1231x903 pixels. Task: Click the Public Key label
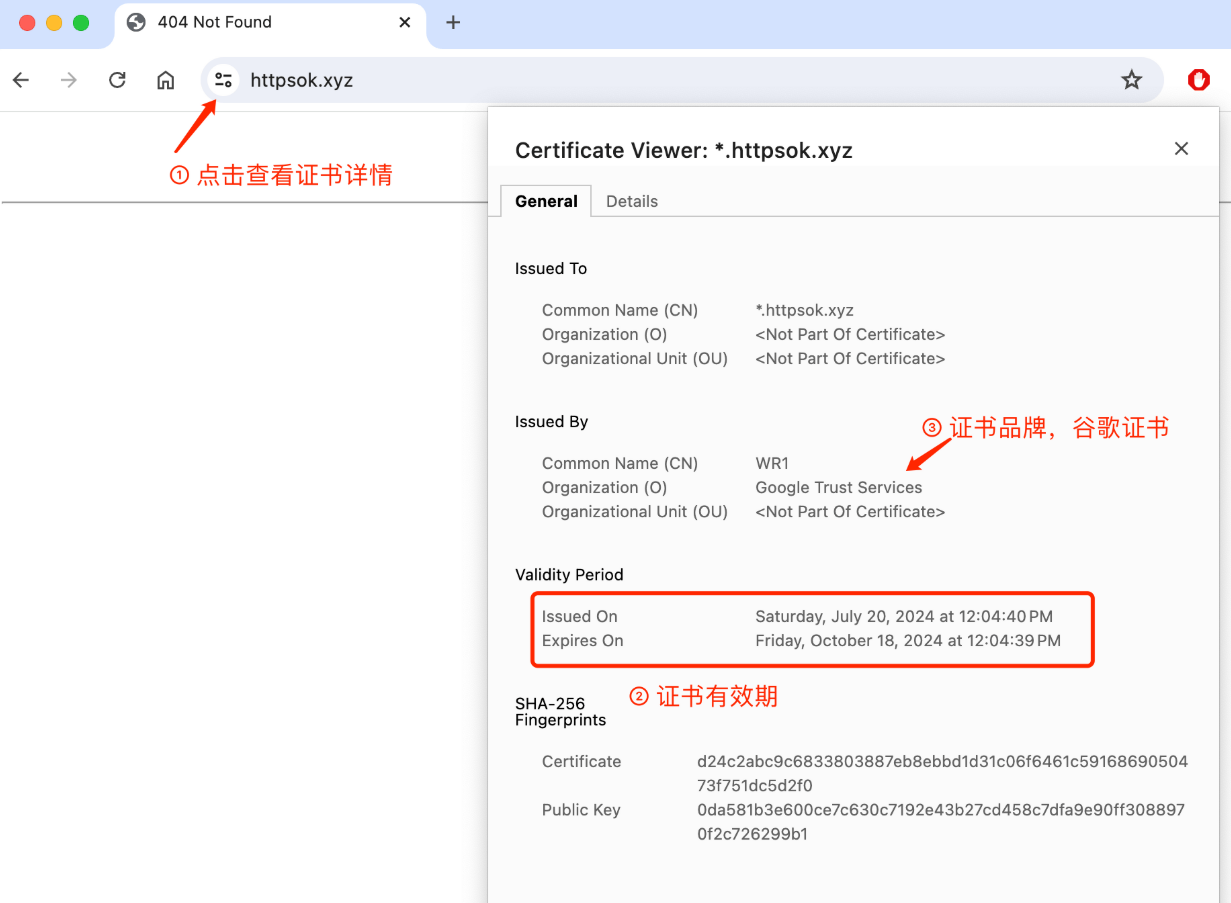click(x=581, y=809)
